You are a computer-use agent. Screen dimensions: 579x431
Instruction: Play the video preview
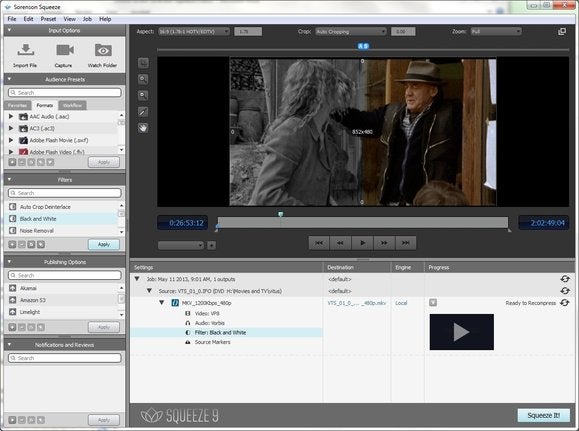362,243
